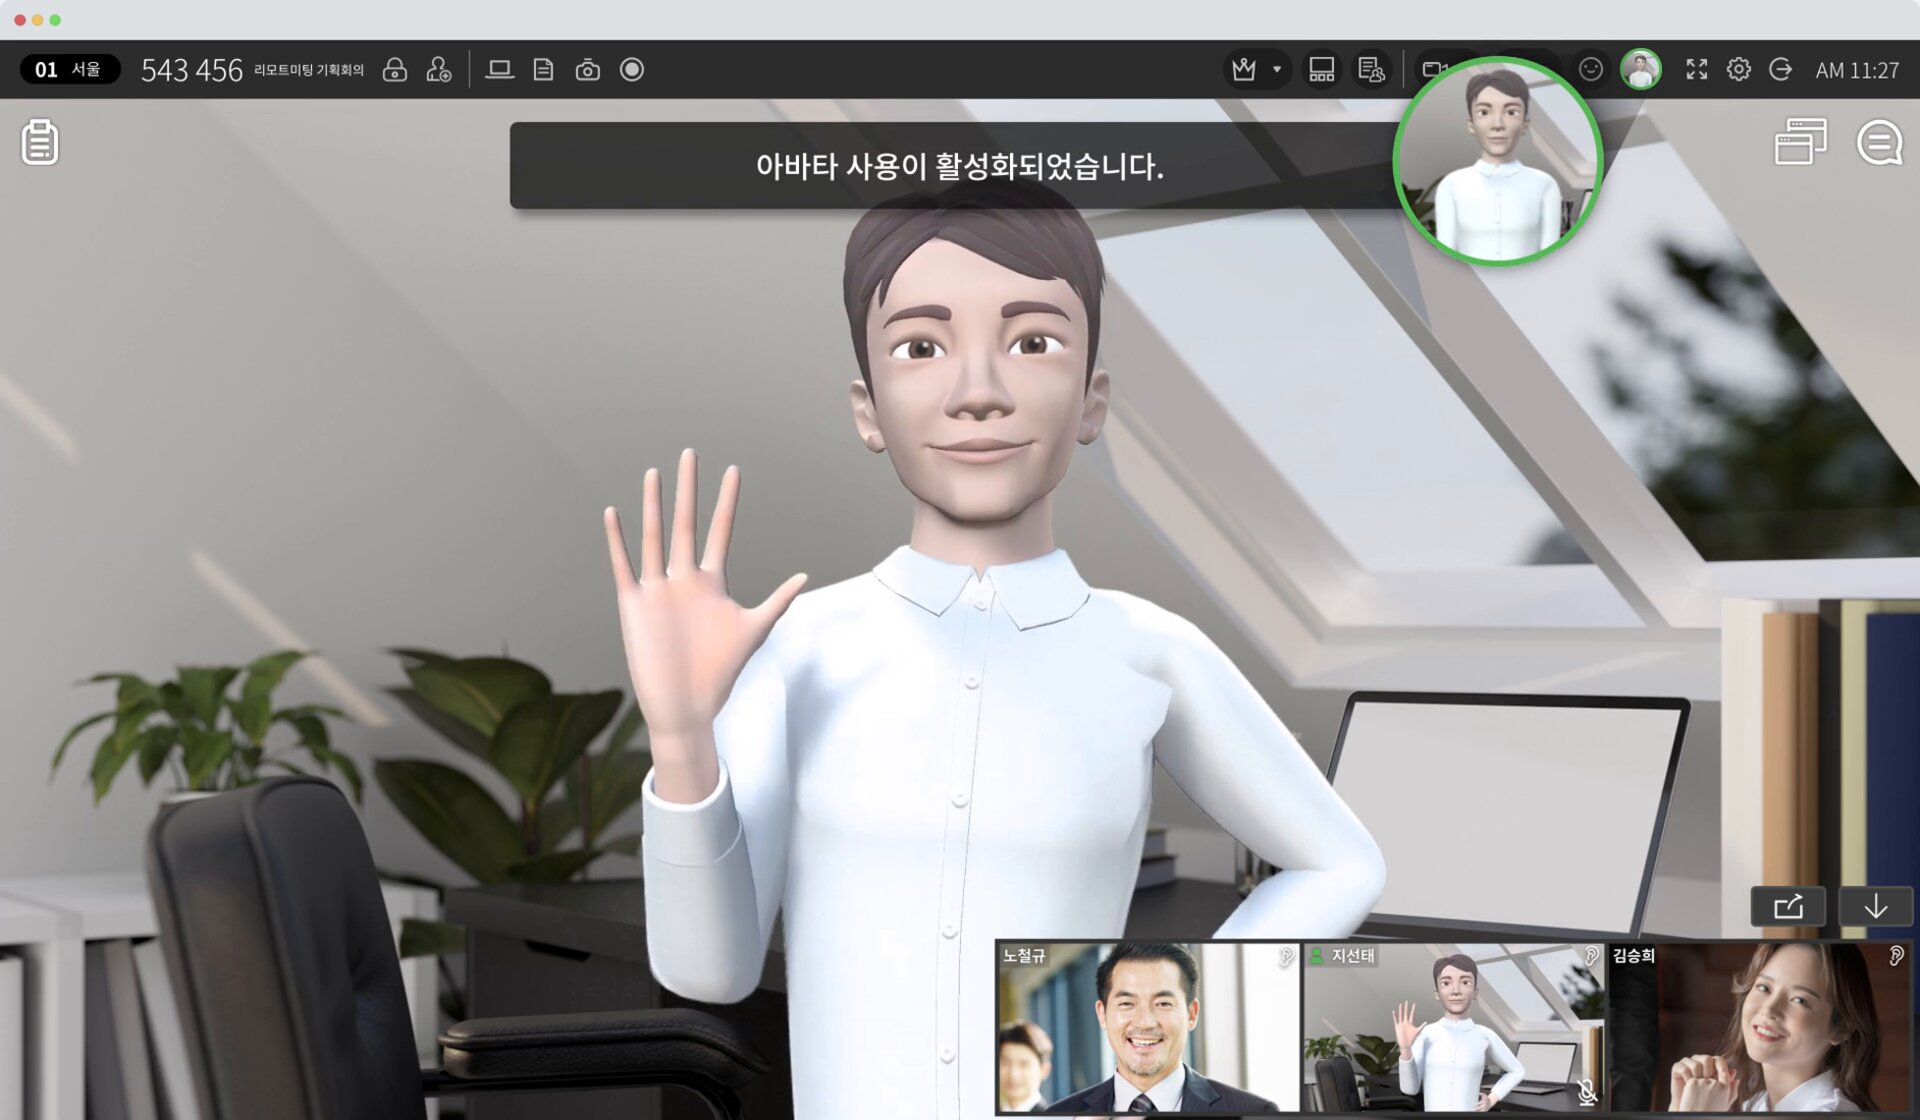The image size is (1920, 1120).
Task: Toggle listen mode on 김승희's video
Action: click(x=1897, y=956)
